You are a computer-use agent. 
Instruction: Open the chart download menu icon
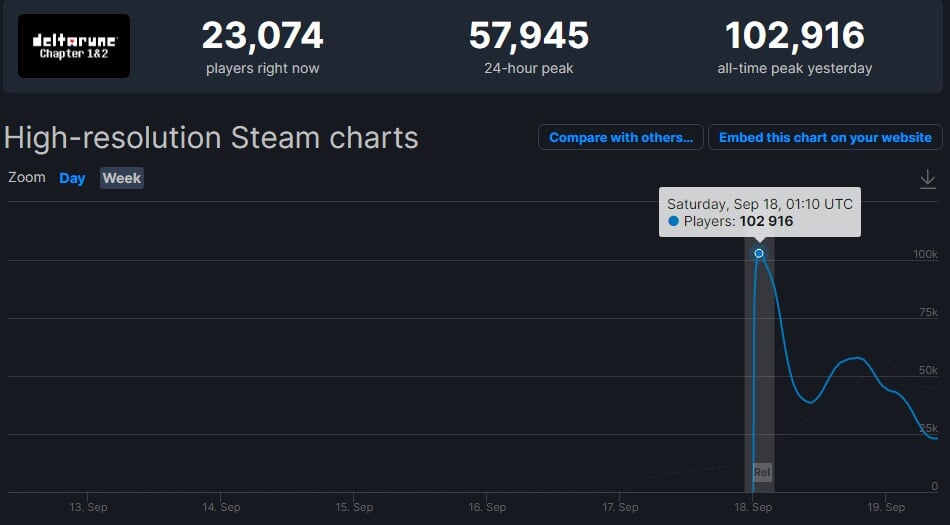(x=927, y=178)
